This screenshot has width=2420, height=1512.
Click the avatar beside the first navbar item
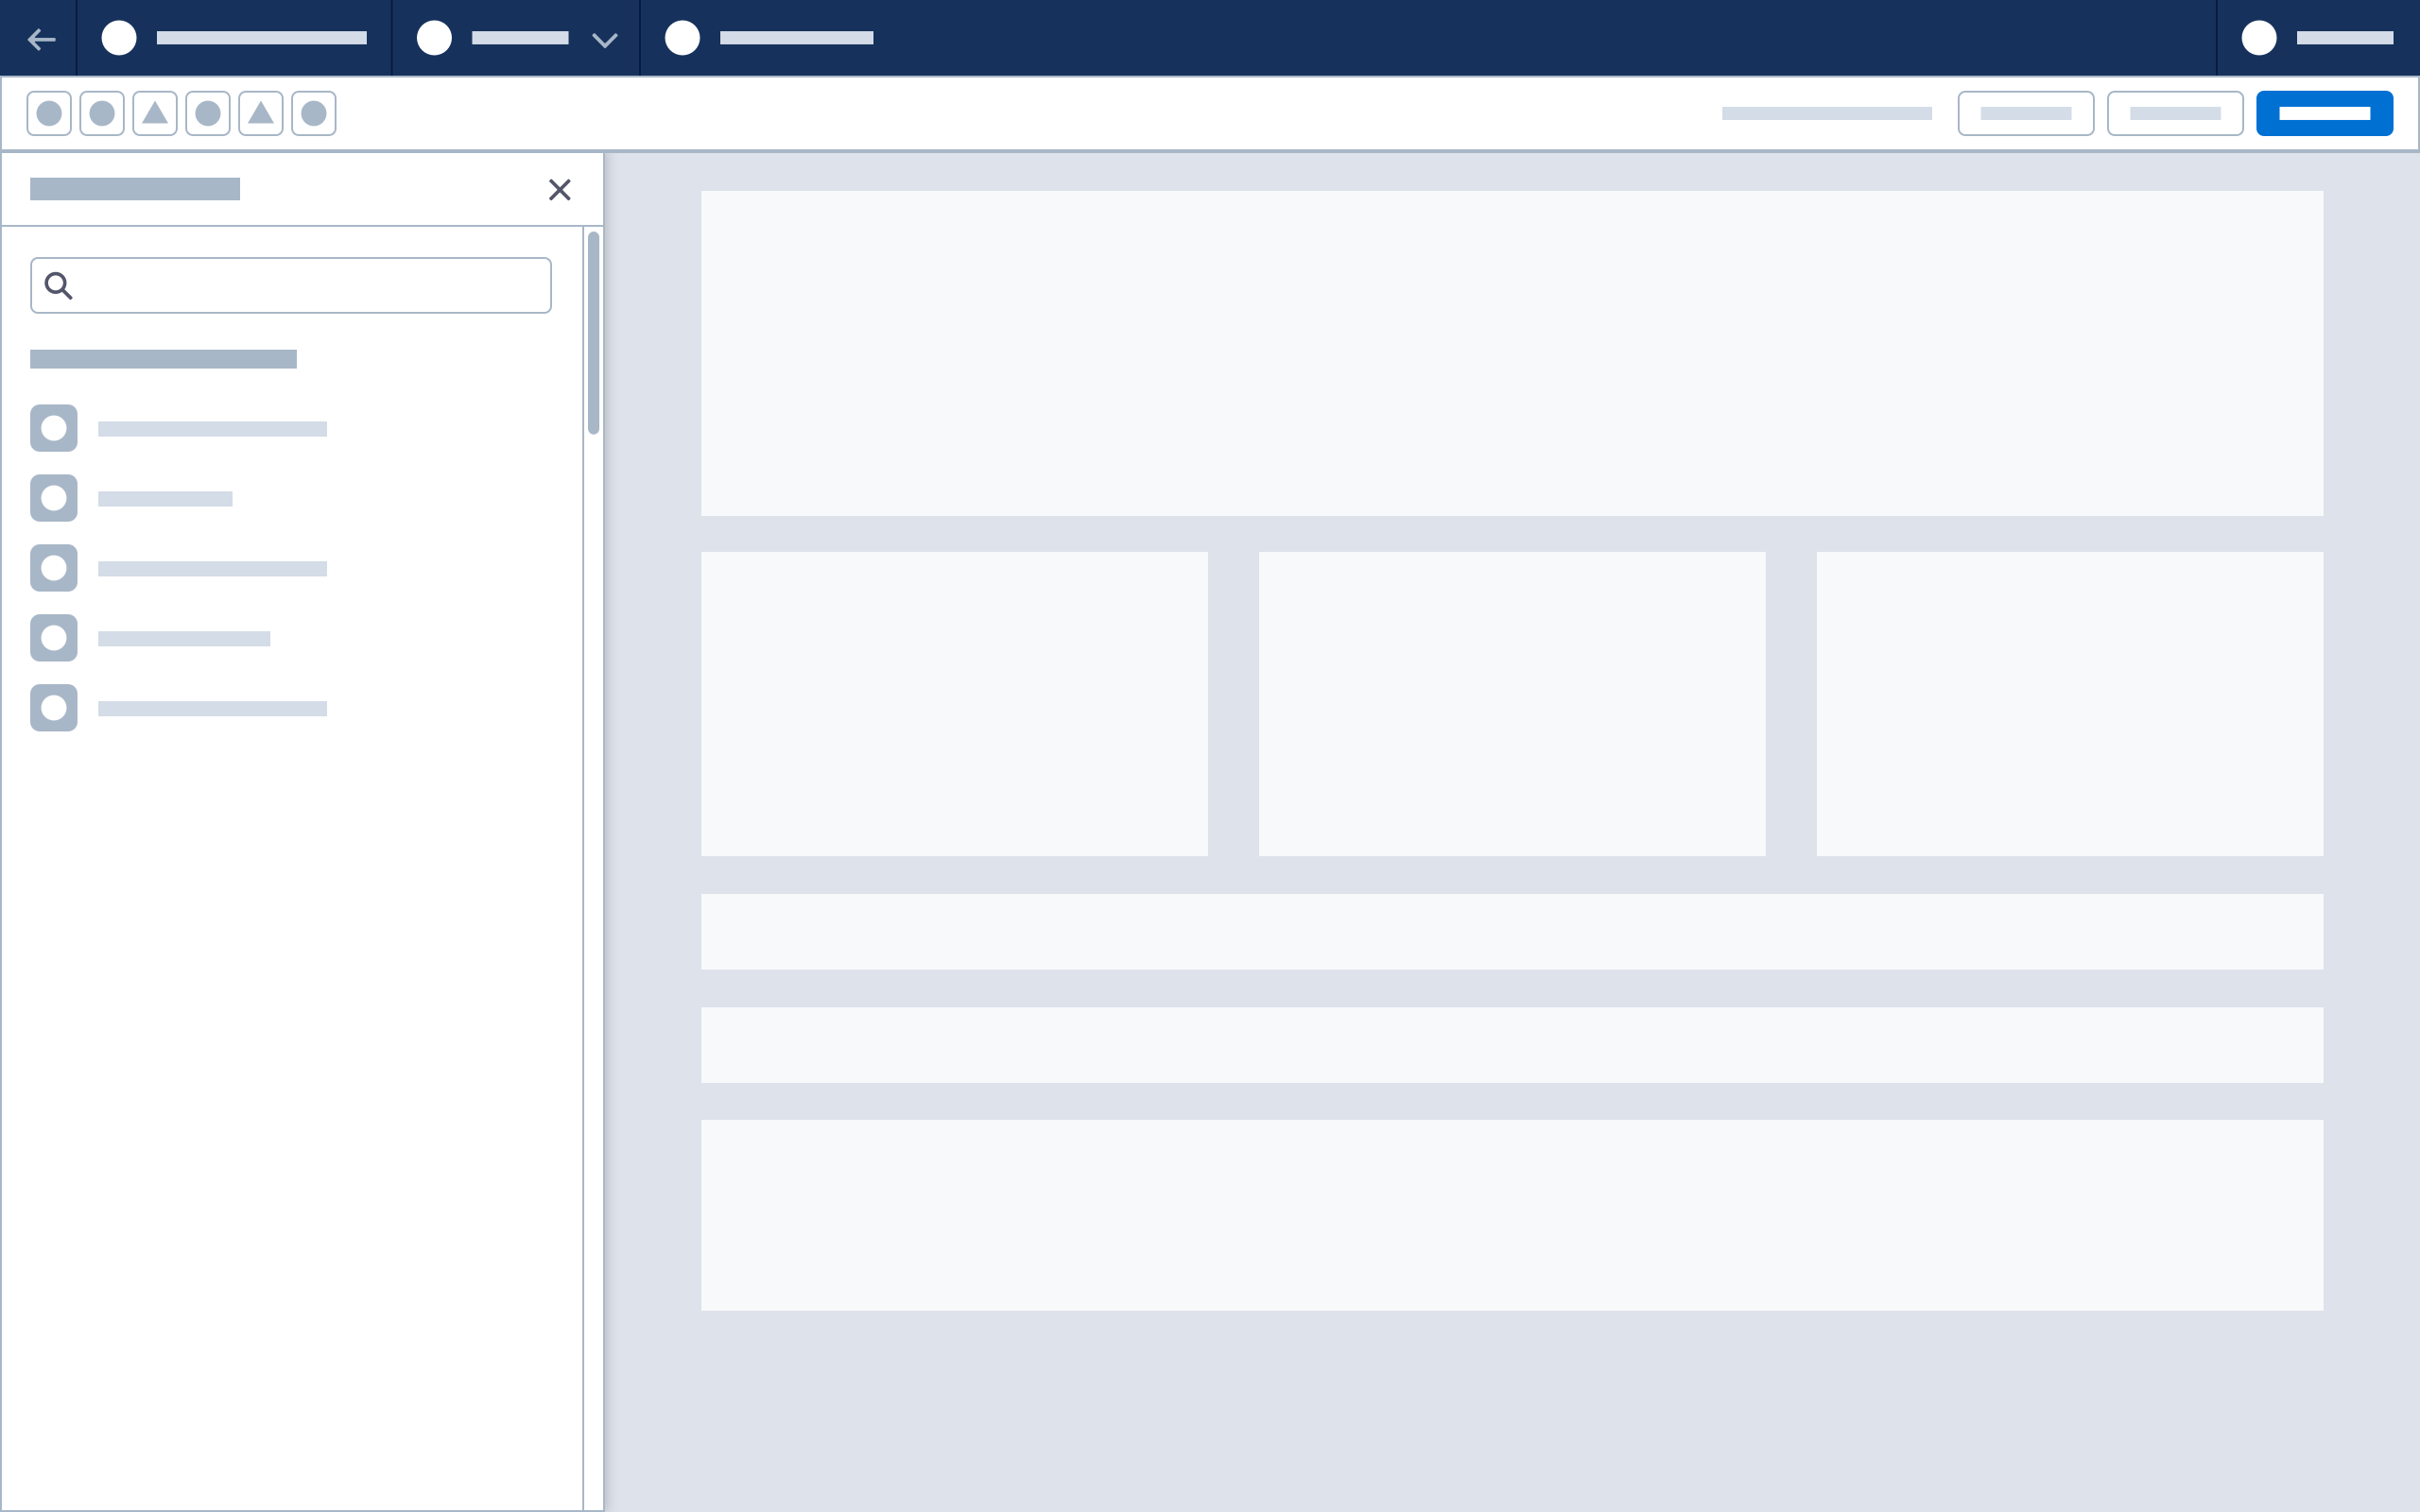(119, 38)
